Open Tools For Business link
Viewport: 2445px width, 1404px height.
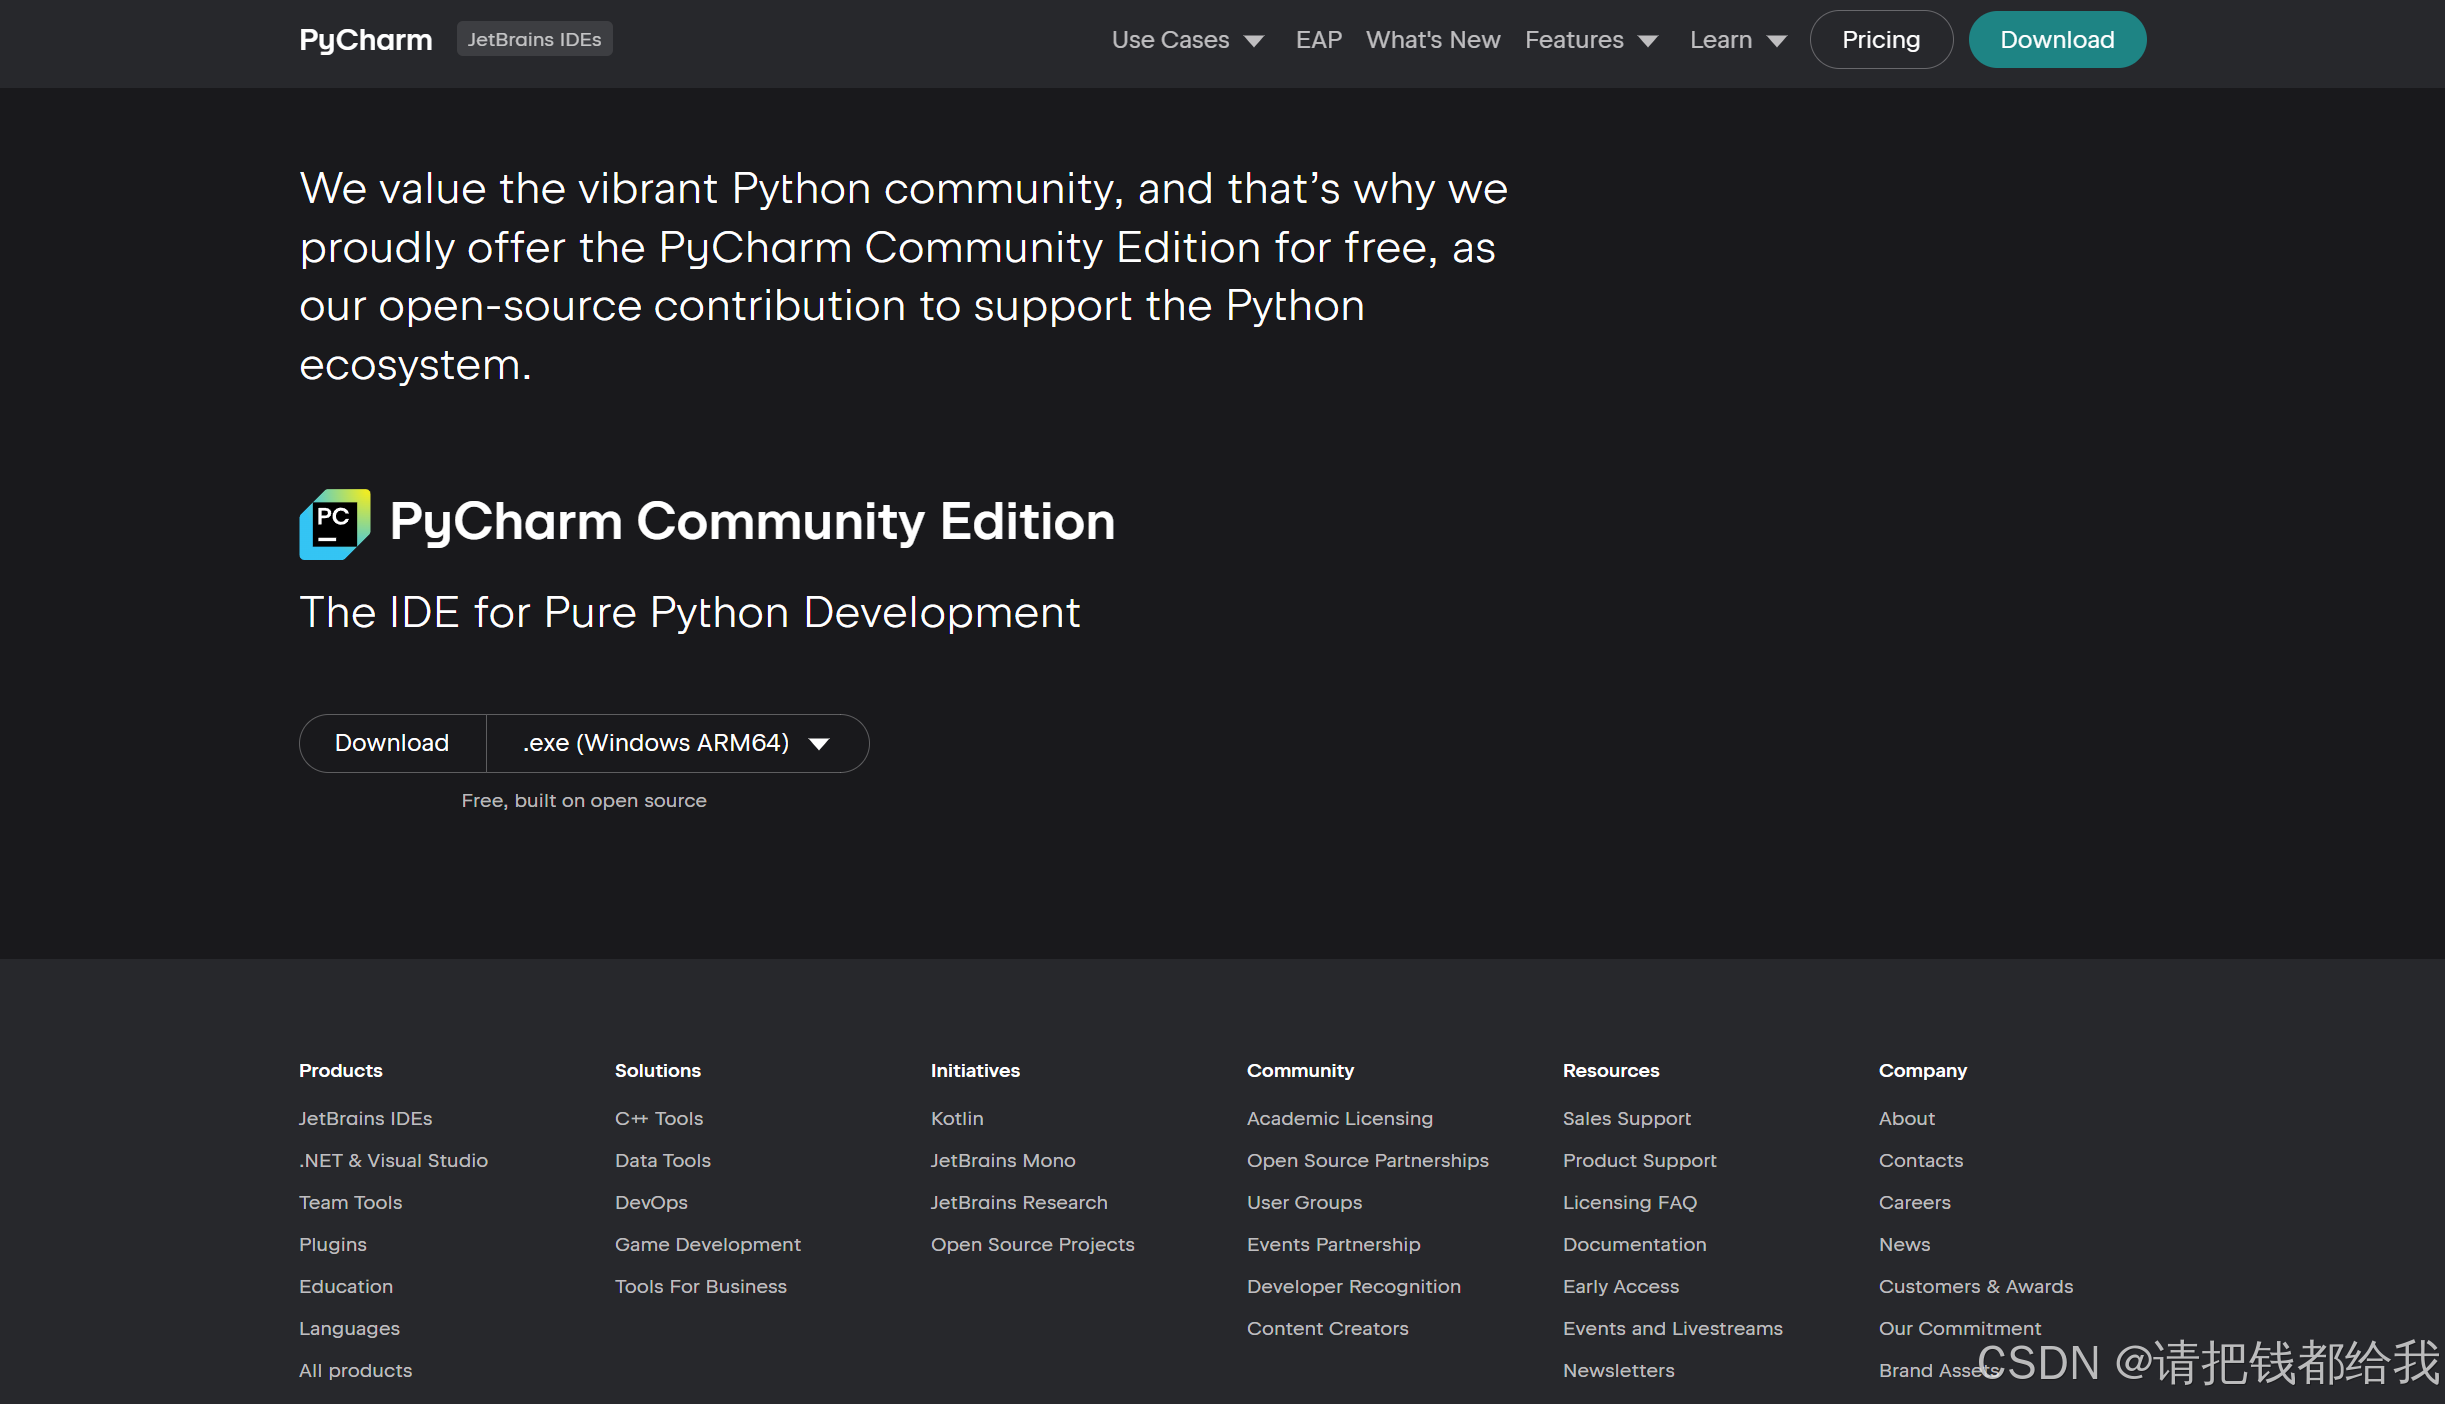(x=700, y=1286)
